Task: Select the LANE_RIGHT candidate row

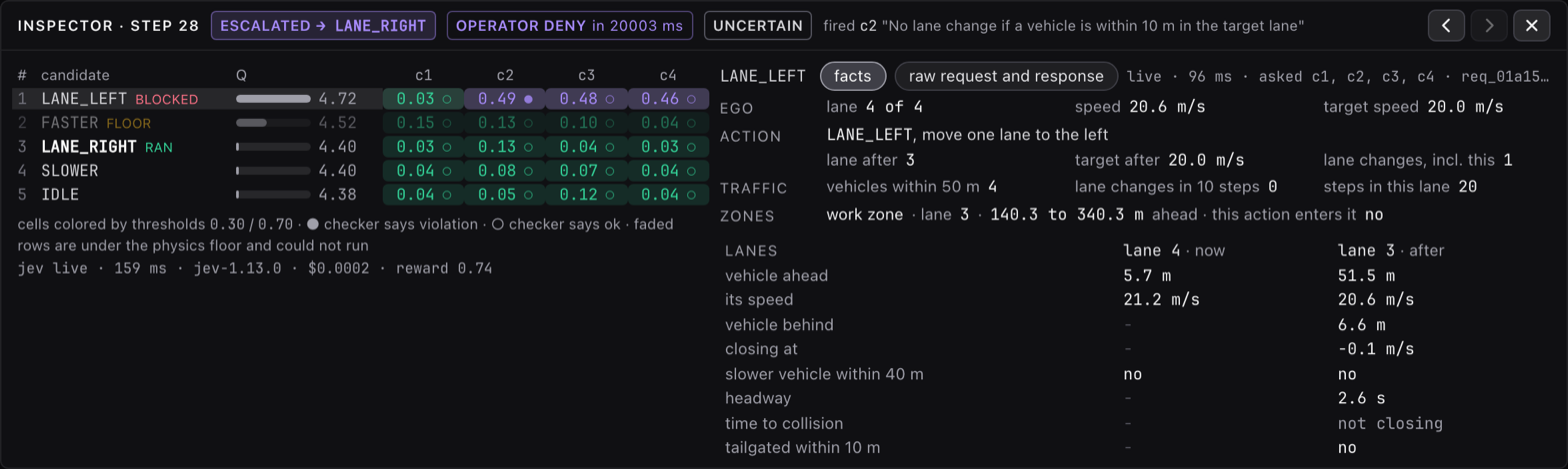Action: click(361, 147)
